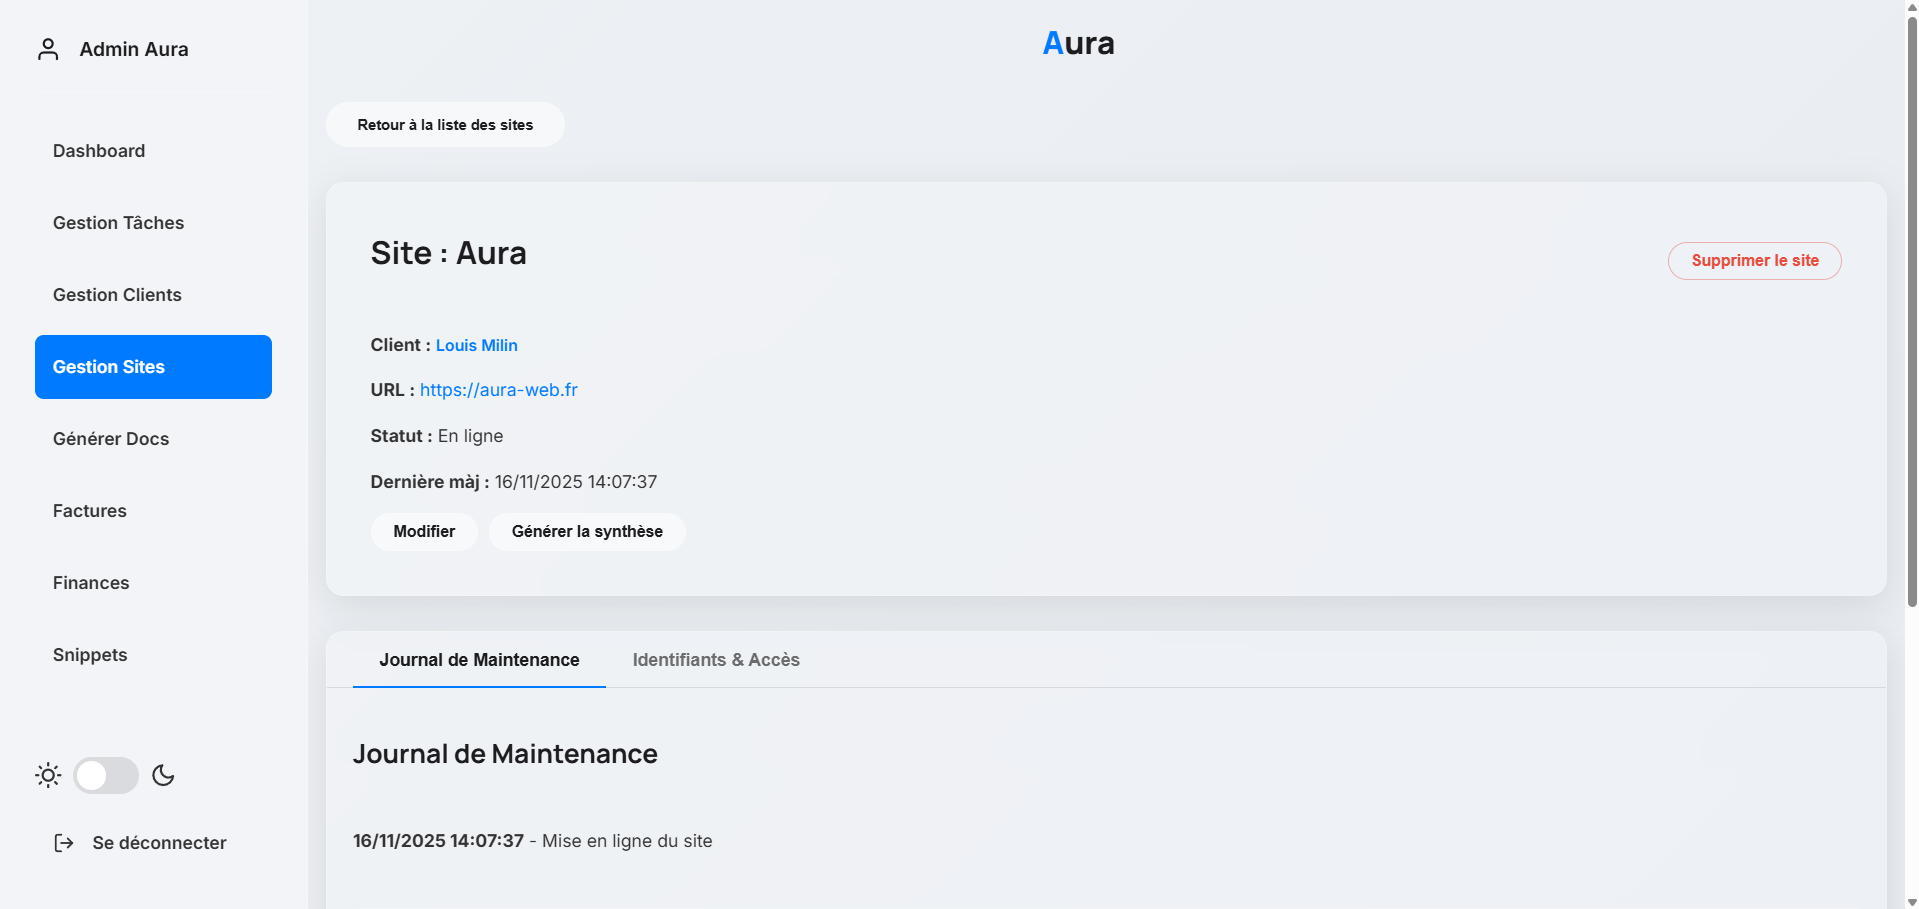Click the Supprimer le site button
The height and width of the screenshot is (909, 1919).
coord(1754,260)
